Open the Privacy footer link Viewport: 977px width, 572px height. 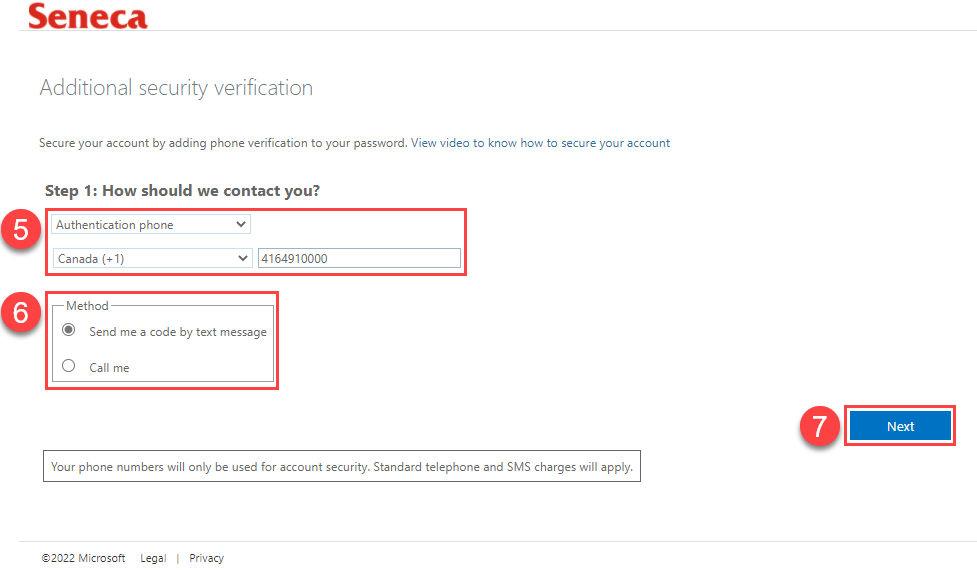click(206, 558)
